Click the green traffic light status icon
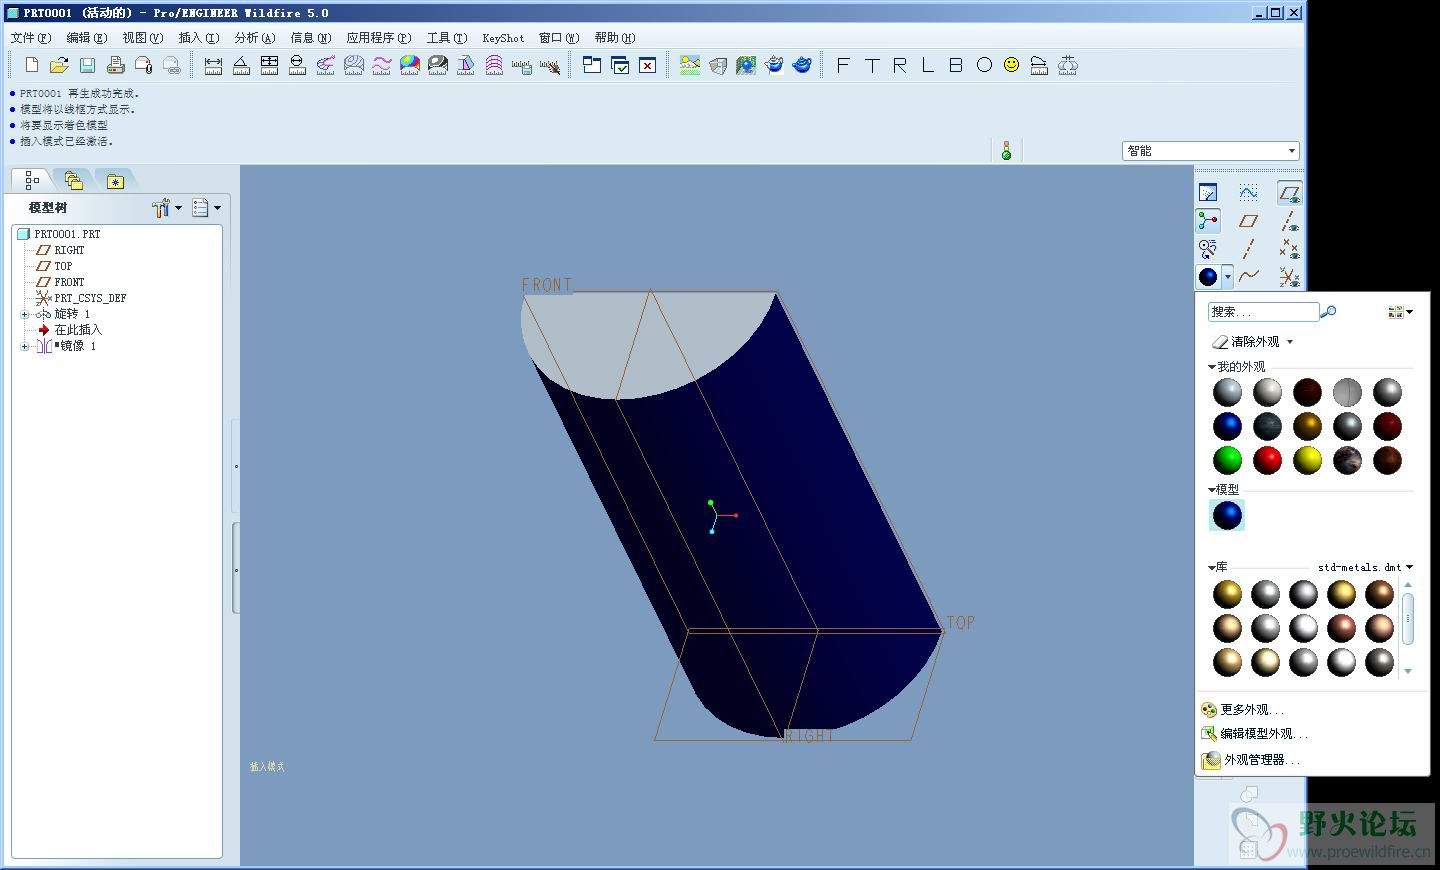Screen dimensions: 1440x870 [1006, 151]
